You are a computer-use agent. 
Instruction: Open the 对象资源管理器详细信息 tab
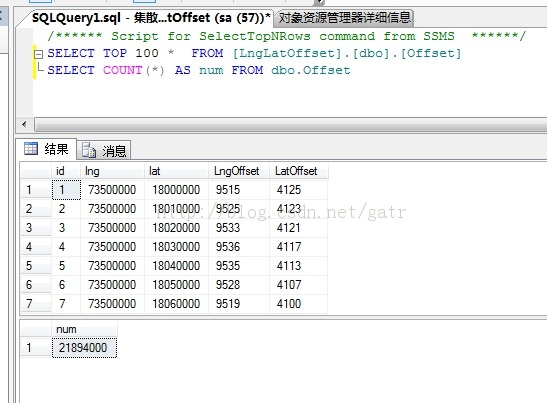click(x=344, y=18)
